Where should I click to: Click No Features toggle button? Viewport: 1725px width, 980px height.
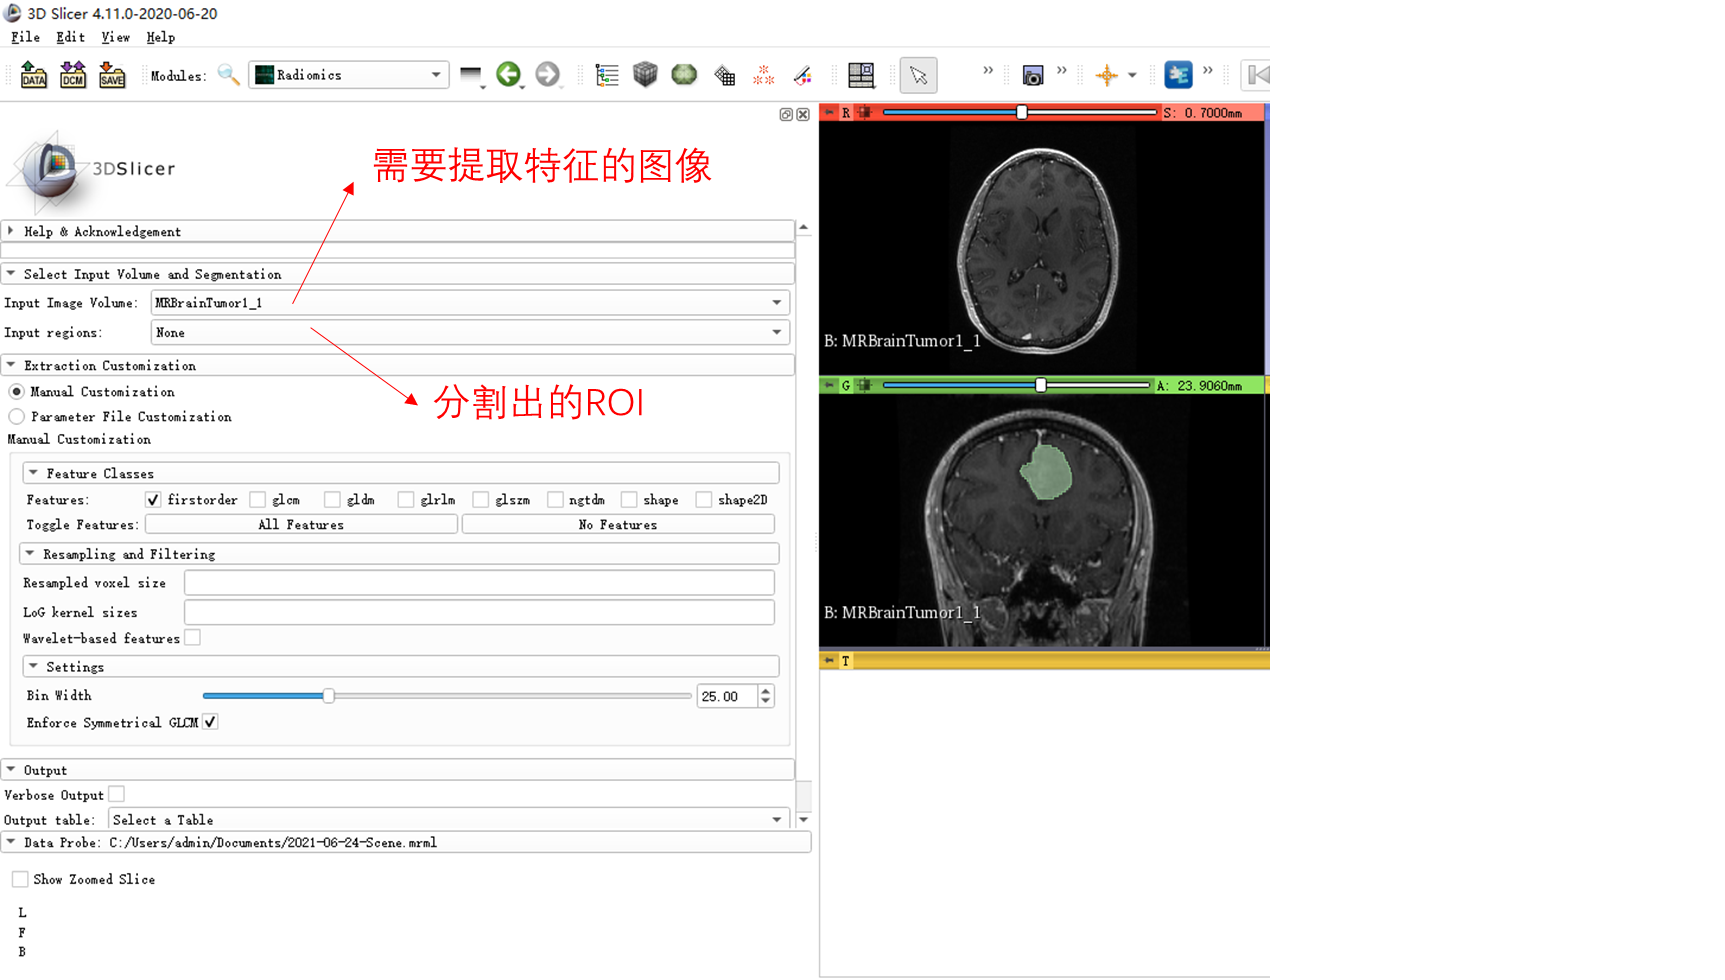click(x=618, y=525)
